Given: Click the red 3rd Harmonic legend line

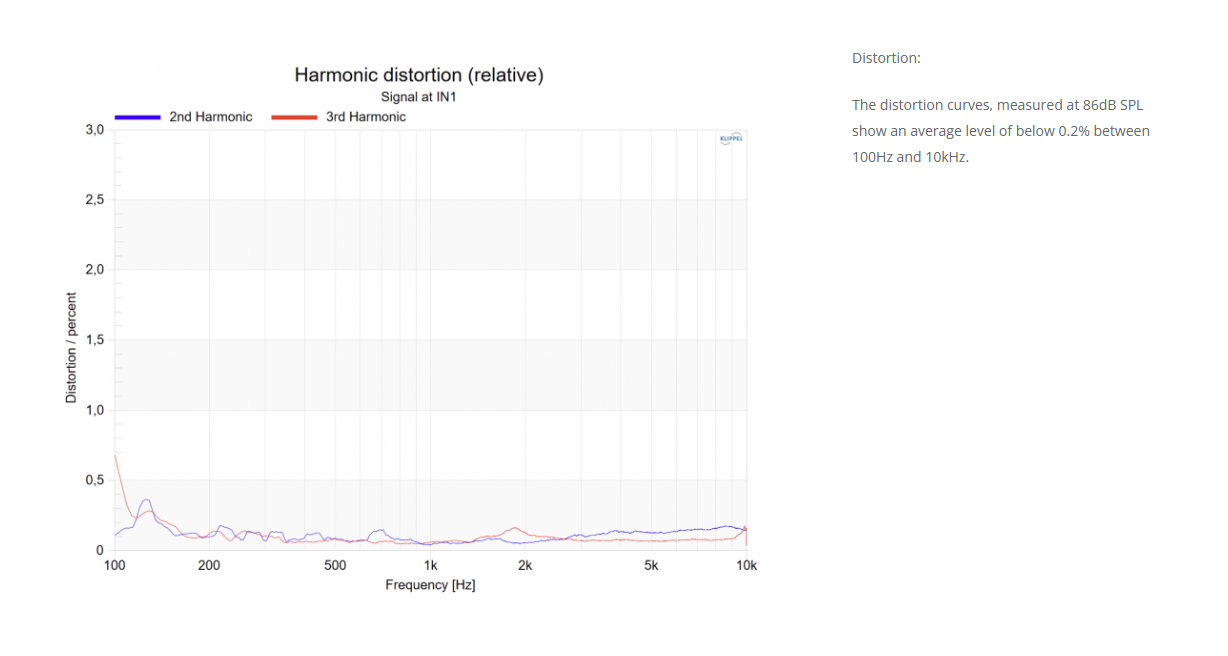Looking at the screenshot, I should pos(294,117).
